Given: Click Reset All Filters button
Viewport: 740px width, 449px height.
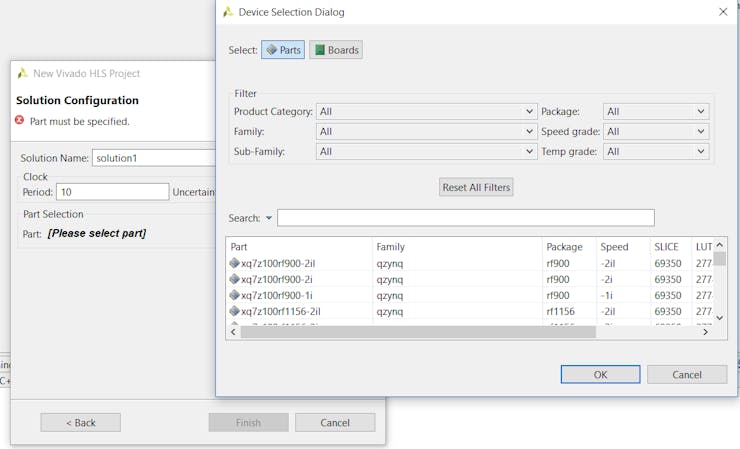Looking at the screenshot, I should click(x=476, y=187).
